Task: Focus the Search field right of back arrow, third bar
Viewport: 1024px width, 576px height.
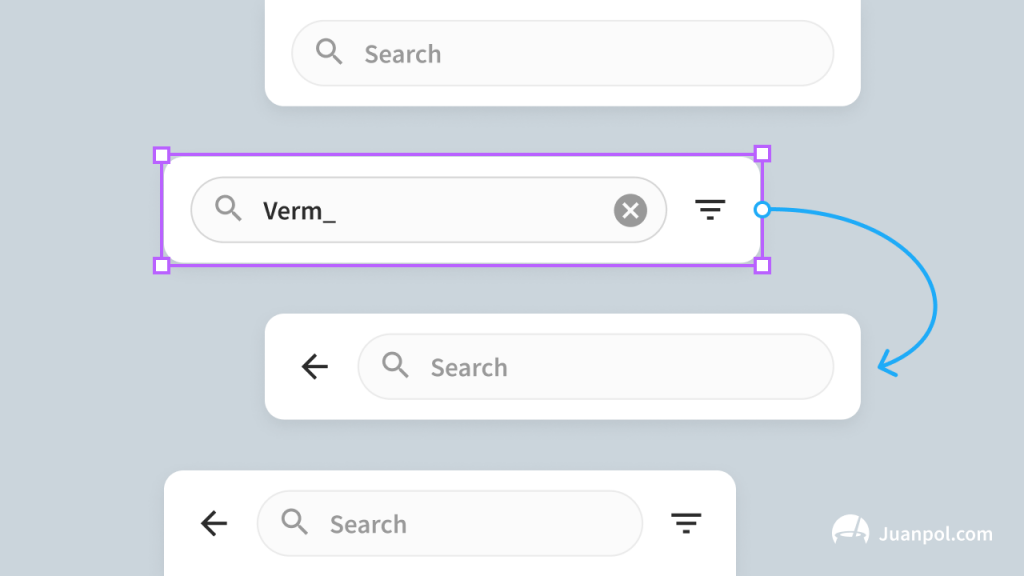Action: click(596, 366)
